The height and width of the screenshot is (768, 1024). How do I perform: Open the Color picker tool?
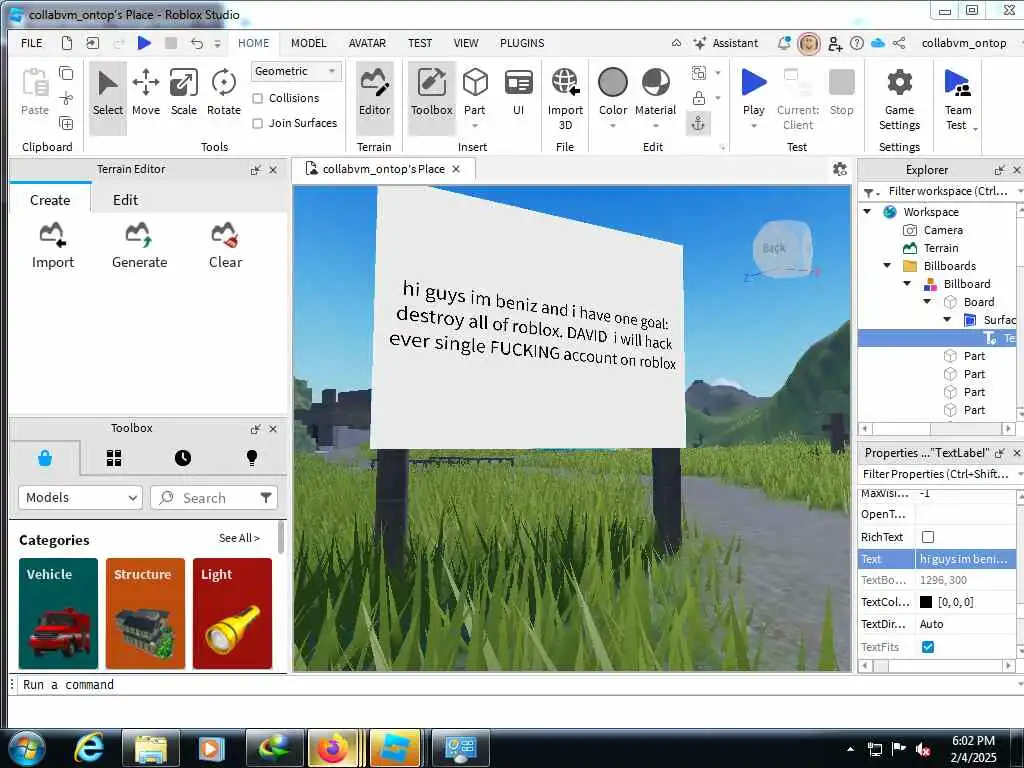(x=613, y=93)
